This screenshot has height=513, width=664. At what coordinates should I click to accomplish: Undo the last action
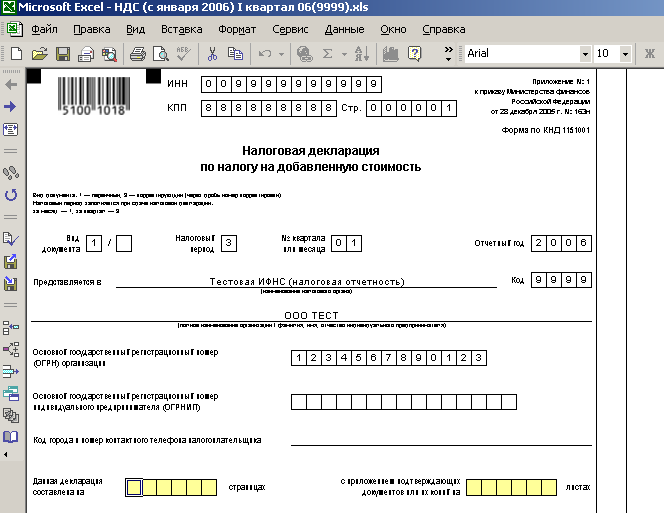click(265, 54)
